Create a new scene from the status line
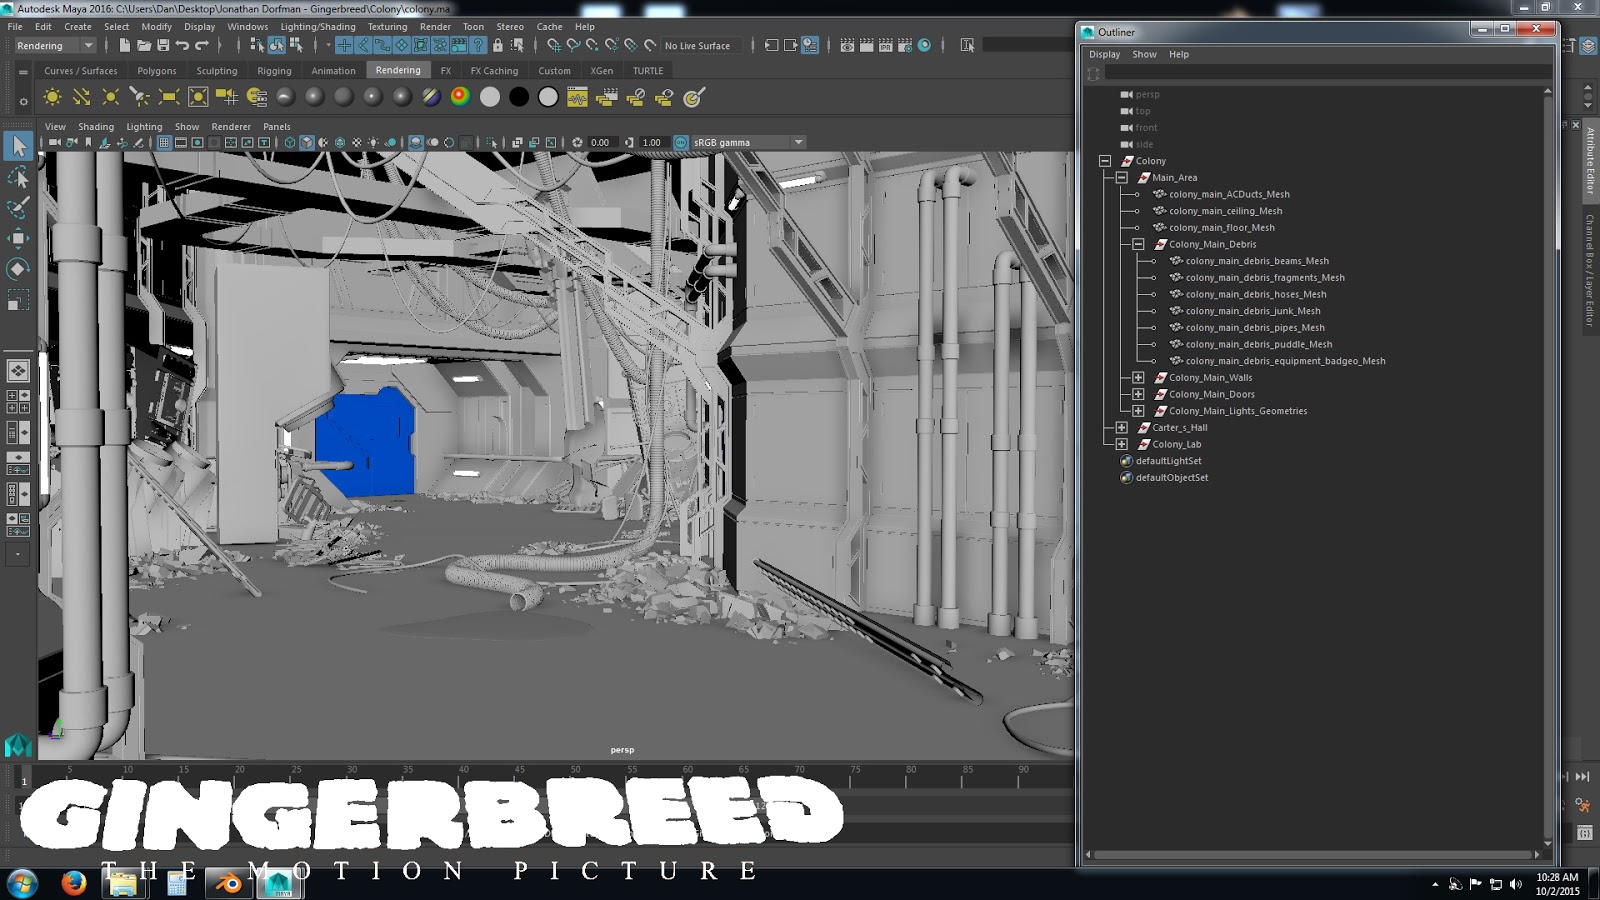Viewport: 1600px width, 900px height. tap(124, 45)
